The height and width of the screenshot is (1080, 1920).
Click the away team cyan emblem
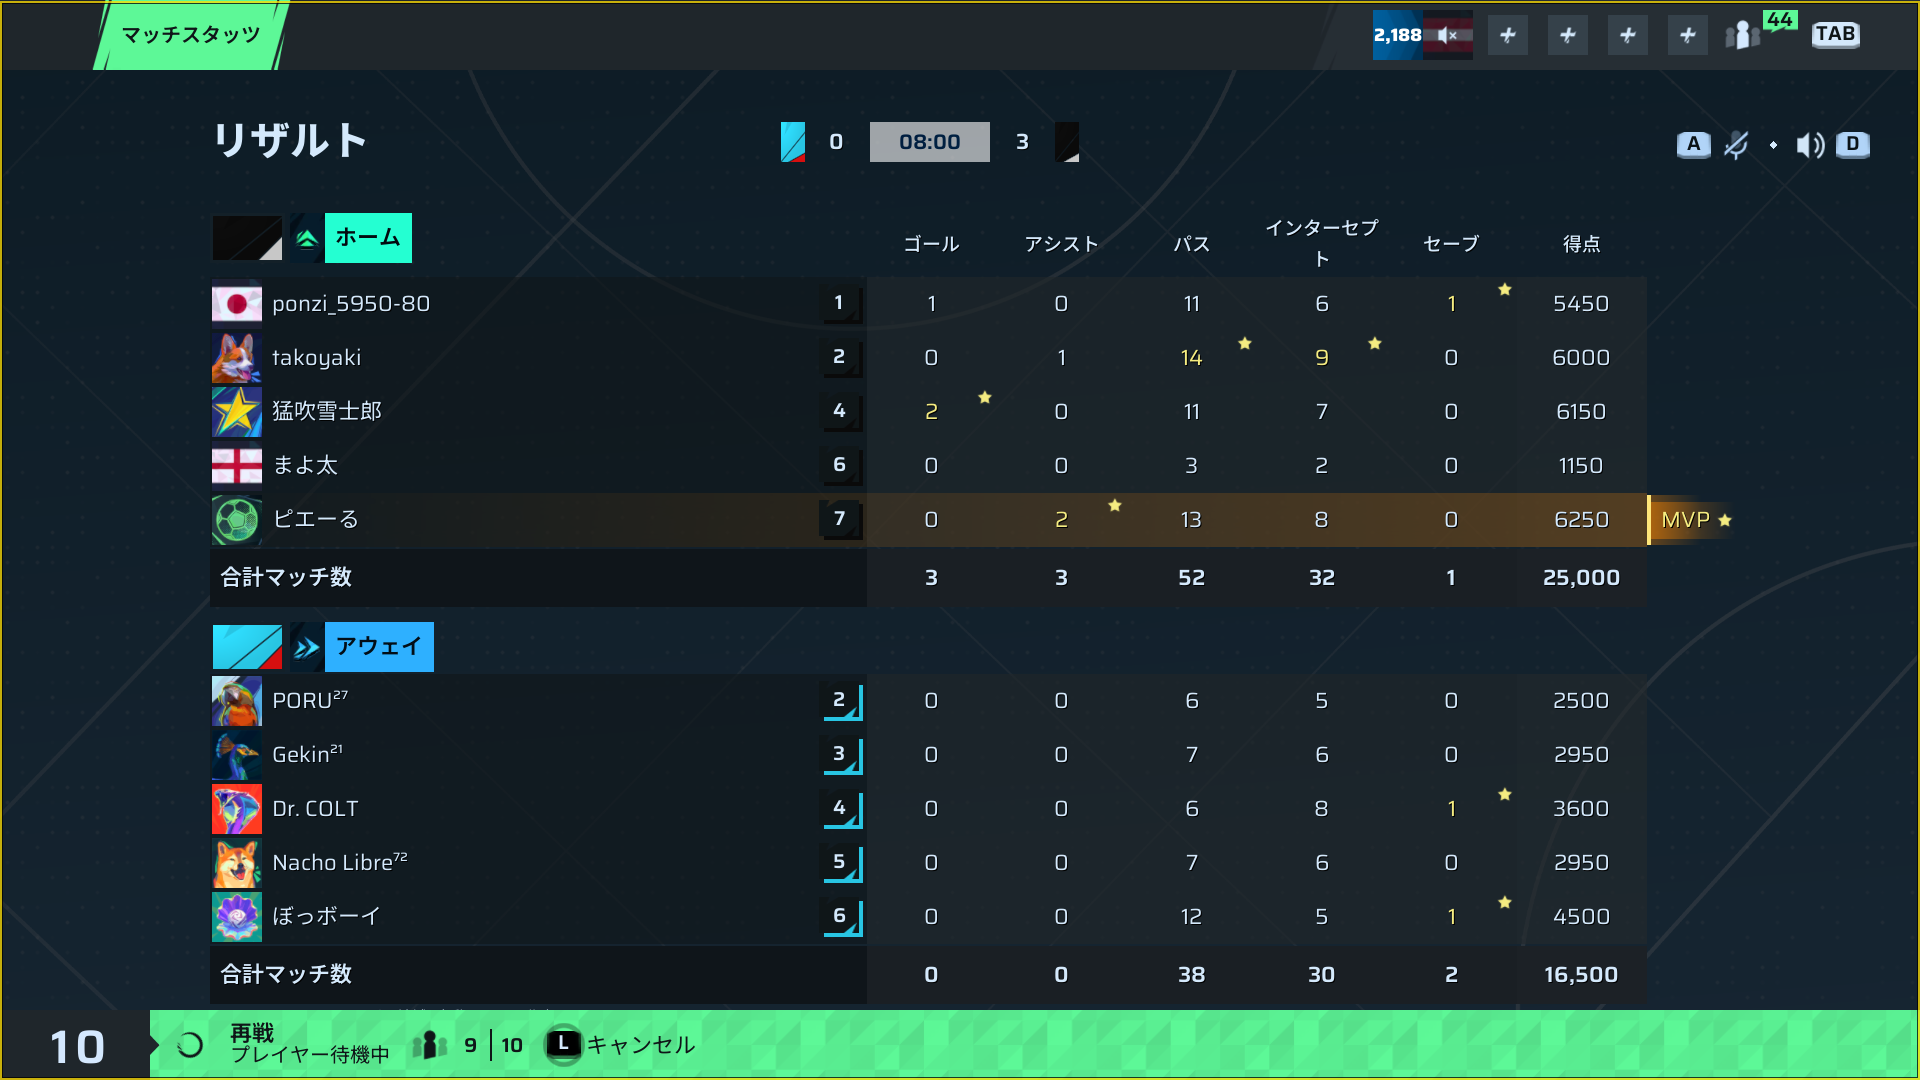click(x=247, y=647)
